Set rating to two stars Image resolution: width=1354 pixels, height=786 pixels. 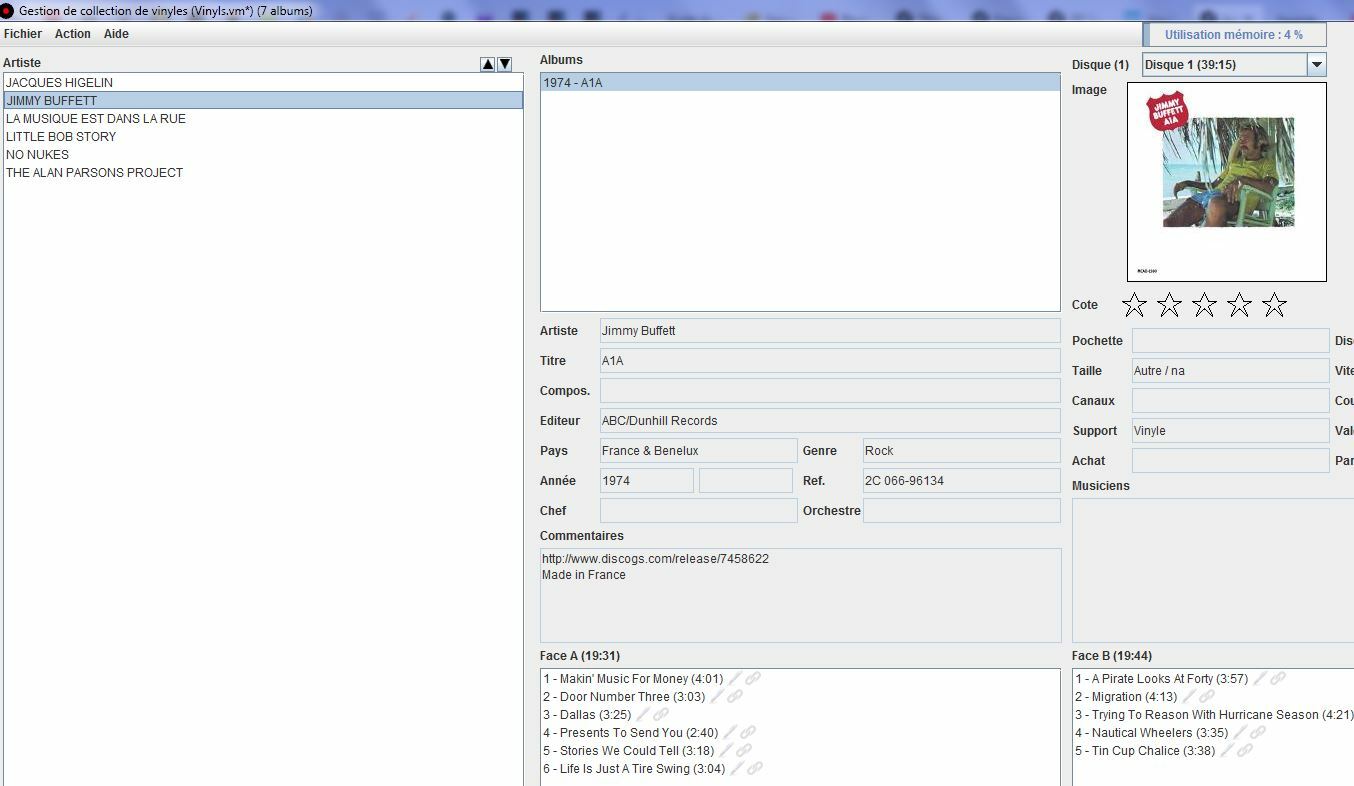(1169, 305)
